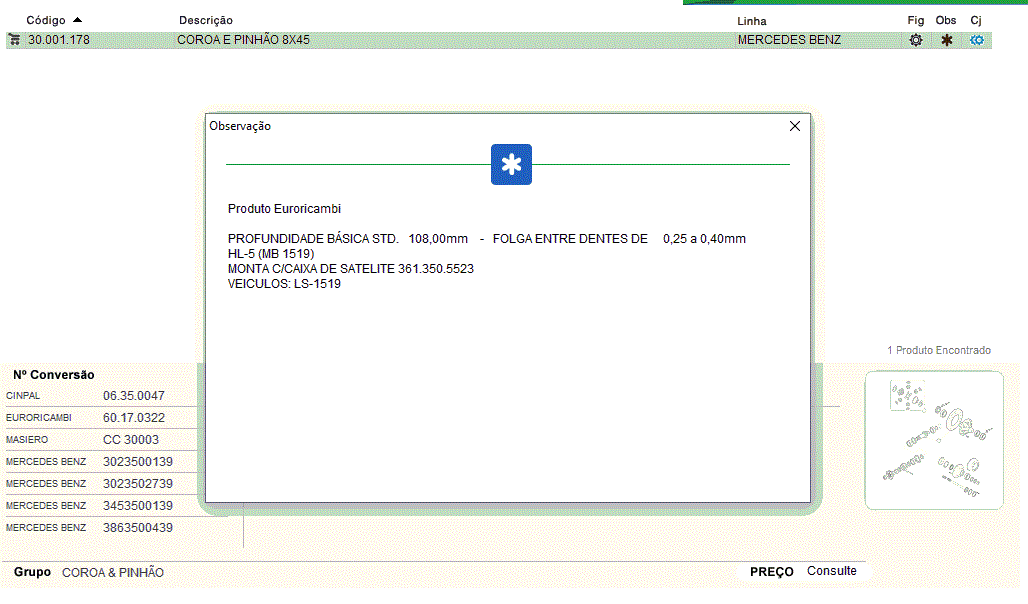This screenshot has height=604, width=1028.
Task: Select MASIERO conversion CC 30003
Action: [x=131, y=440]
